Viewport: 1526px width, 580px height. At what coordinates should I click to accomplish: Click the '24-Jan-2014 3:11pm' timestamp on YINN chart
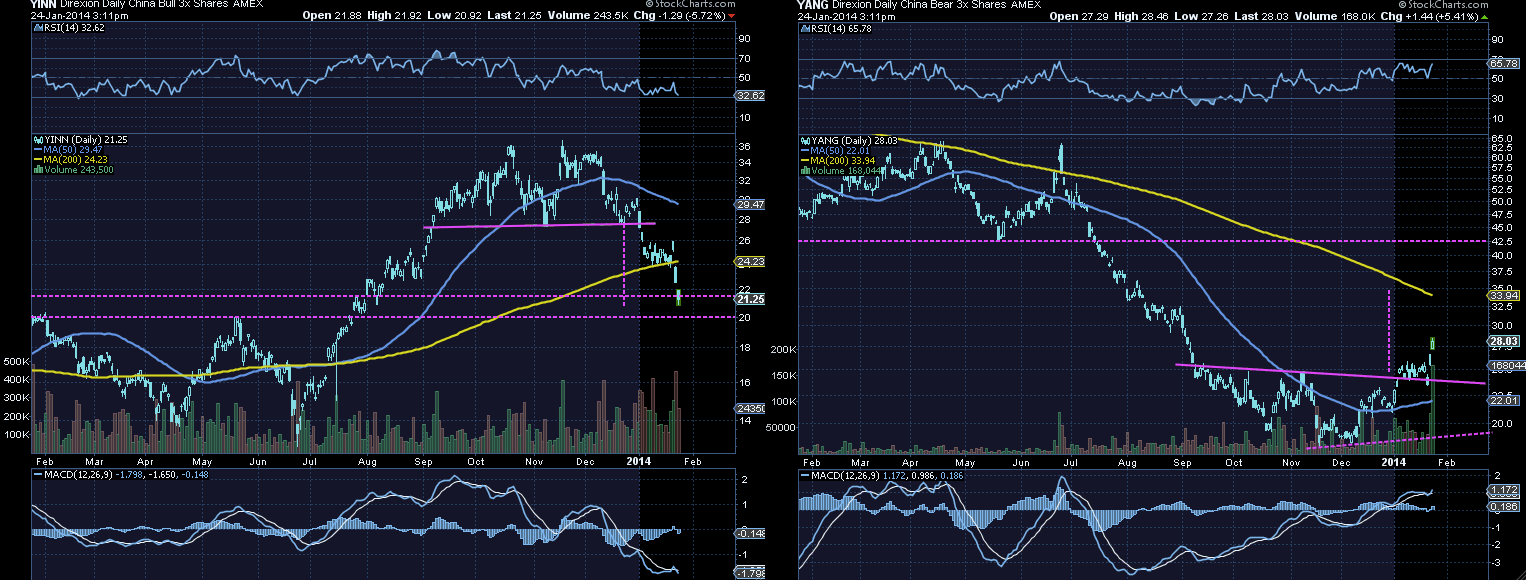pos(78,16)
